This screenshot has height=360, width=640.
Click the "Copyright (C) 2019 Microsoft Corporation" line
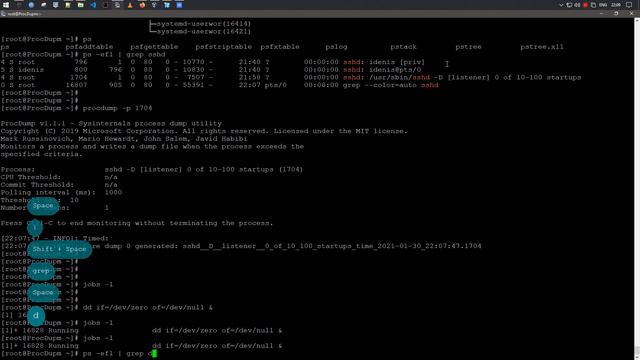point(204,131)
